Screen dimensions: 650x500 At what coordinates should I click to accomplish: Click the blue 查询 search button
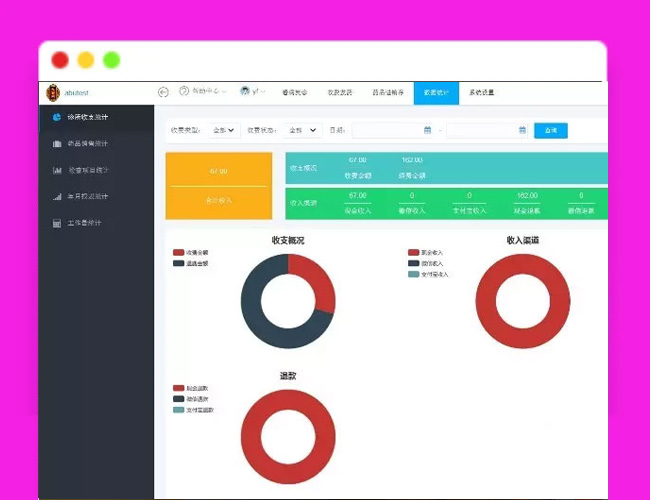tap(551, 131)
